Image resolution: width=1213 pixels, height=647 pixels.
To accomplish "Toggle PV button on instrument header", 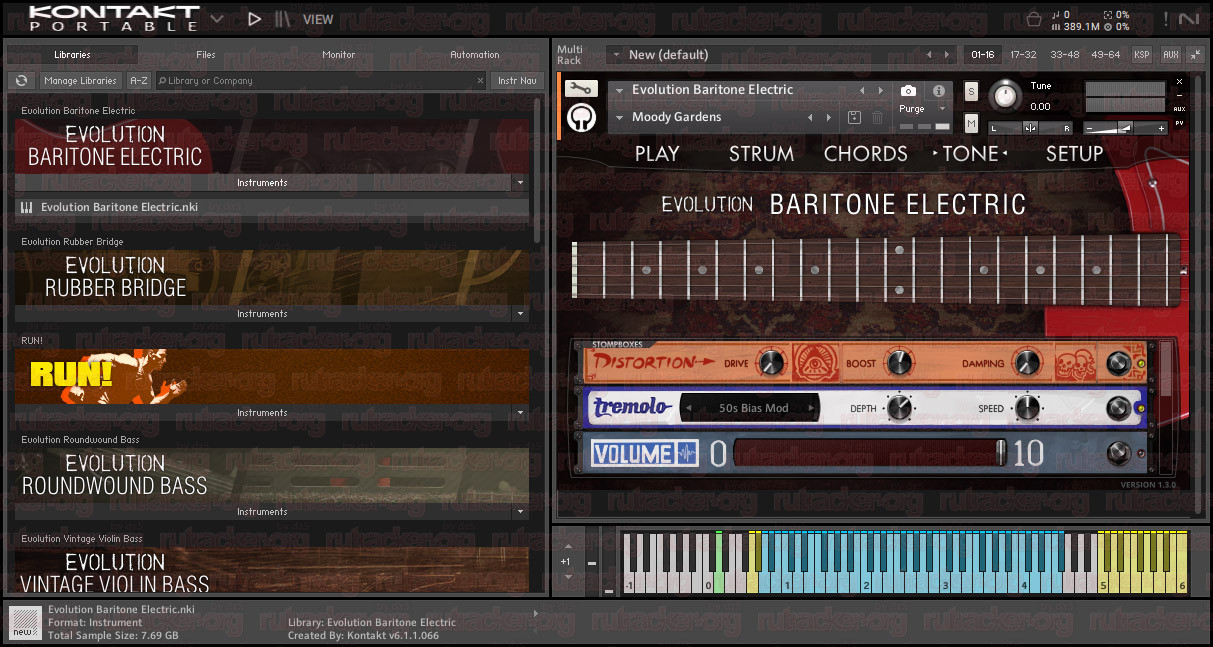I will pos(1180,123).
